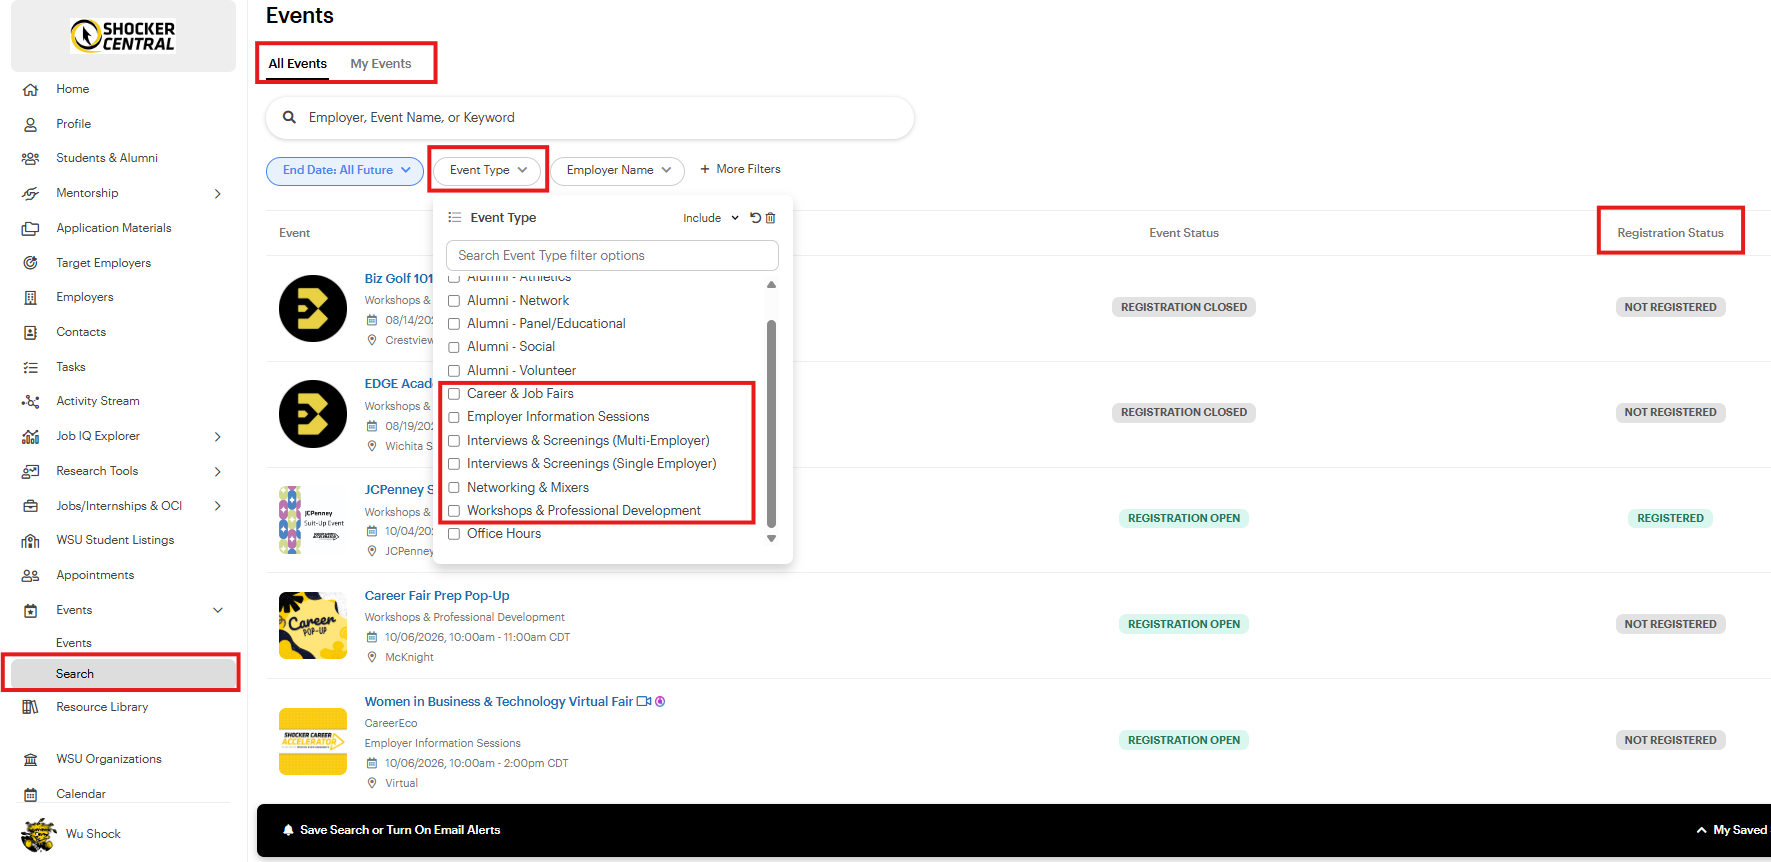
Task: Switch to the My Events tab
Action: pyautogui.click(x=381, y=63)
